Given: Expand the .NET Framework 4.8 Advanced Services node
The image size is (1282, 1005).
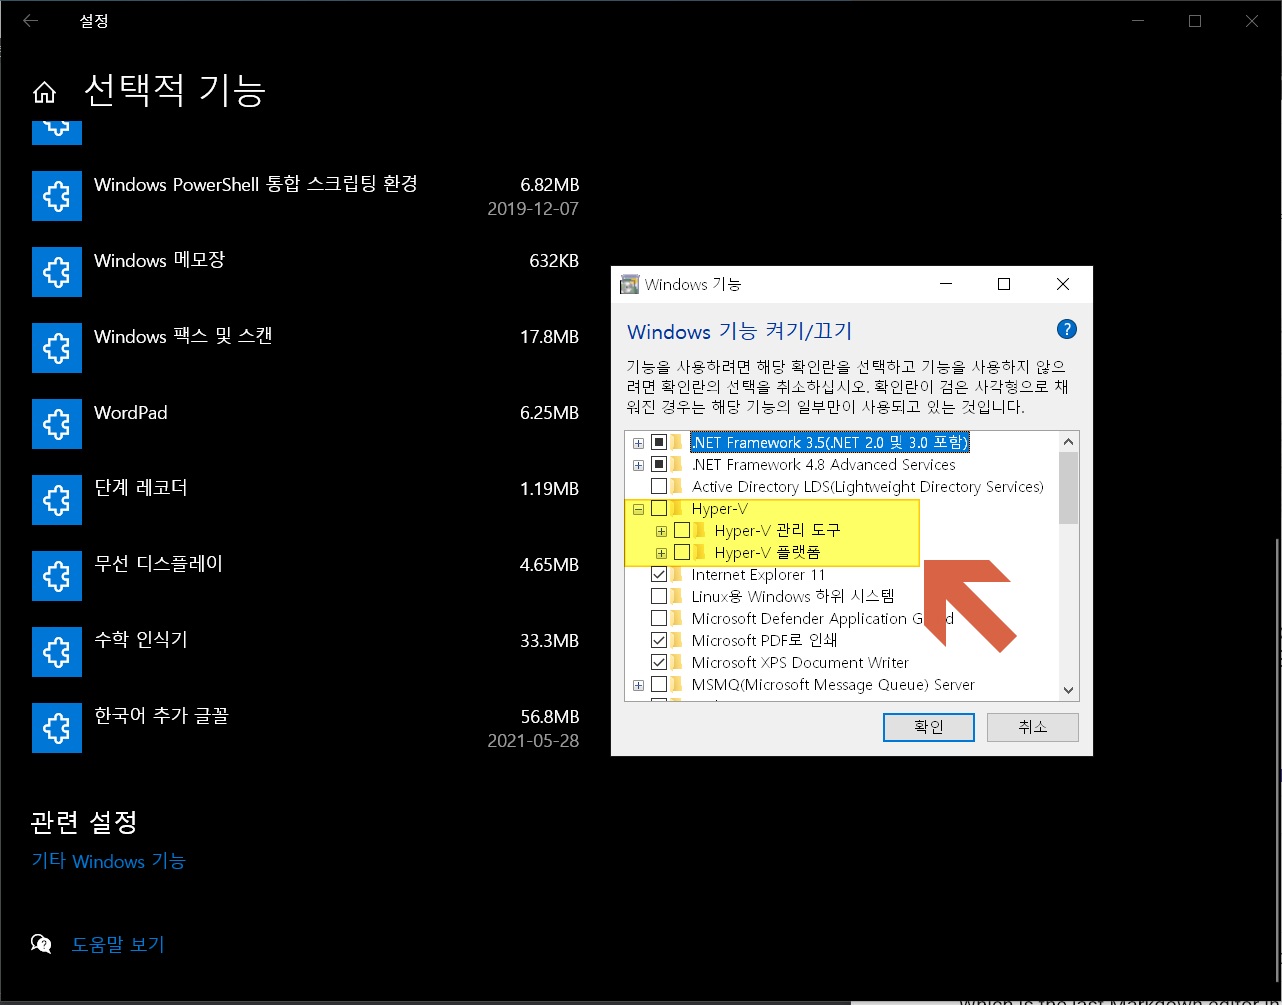Looking at the screenshot, I should [x=638, y=465].
